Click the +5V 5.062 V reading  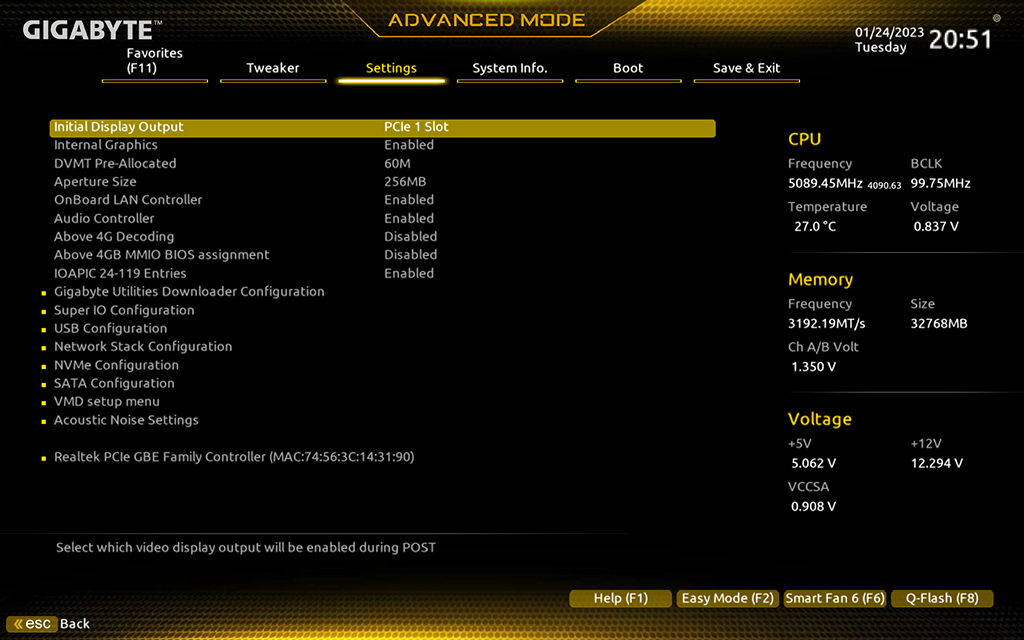[x=814, y=464]
